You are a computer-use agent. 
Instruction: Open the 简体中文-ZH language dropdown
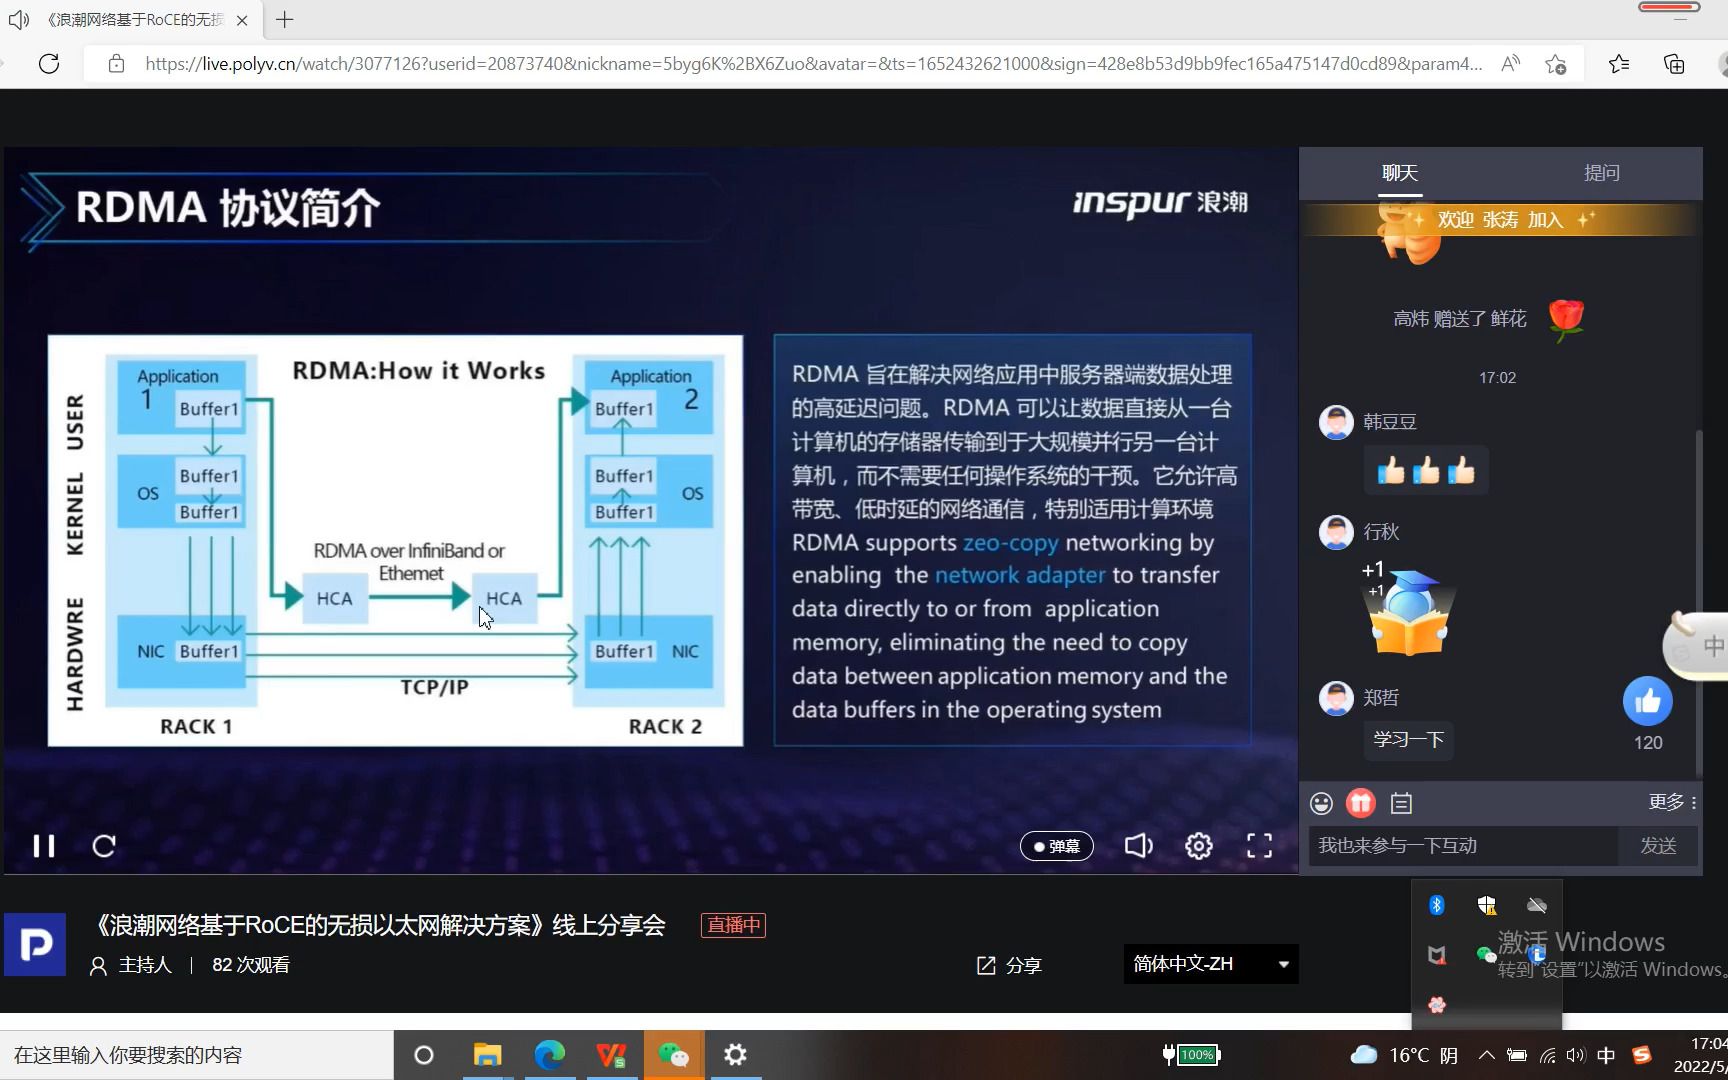click(1211, 964)
